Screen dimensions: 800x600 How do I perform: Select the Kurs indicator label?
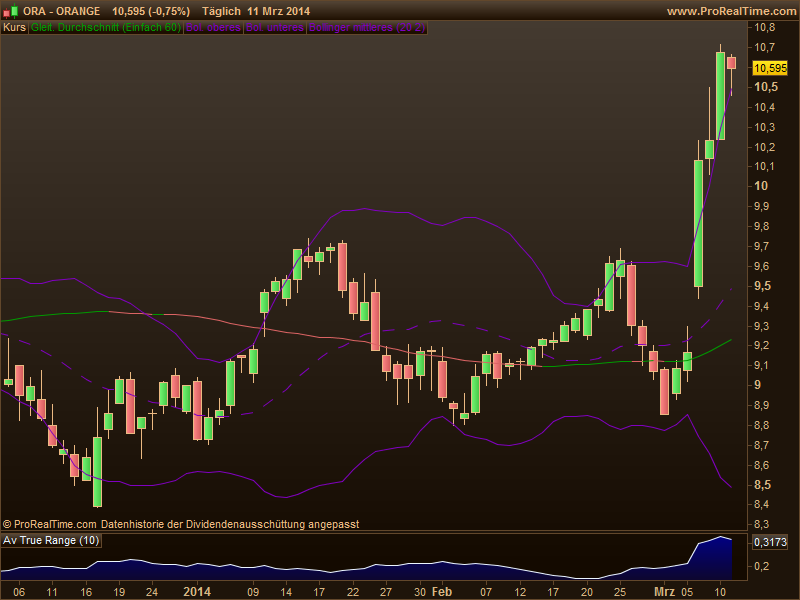(14, 28)
